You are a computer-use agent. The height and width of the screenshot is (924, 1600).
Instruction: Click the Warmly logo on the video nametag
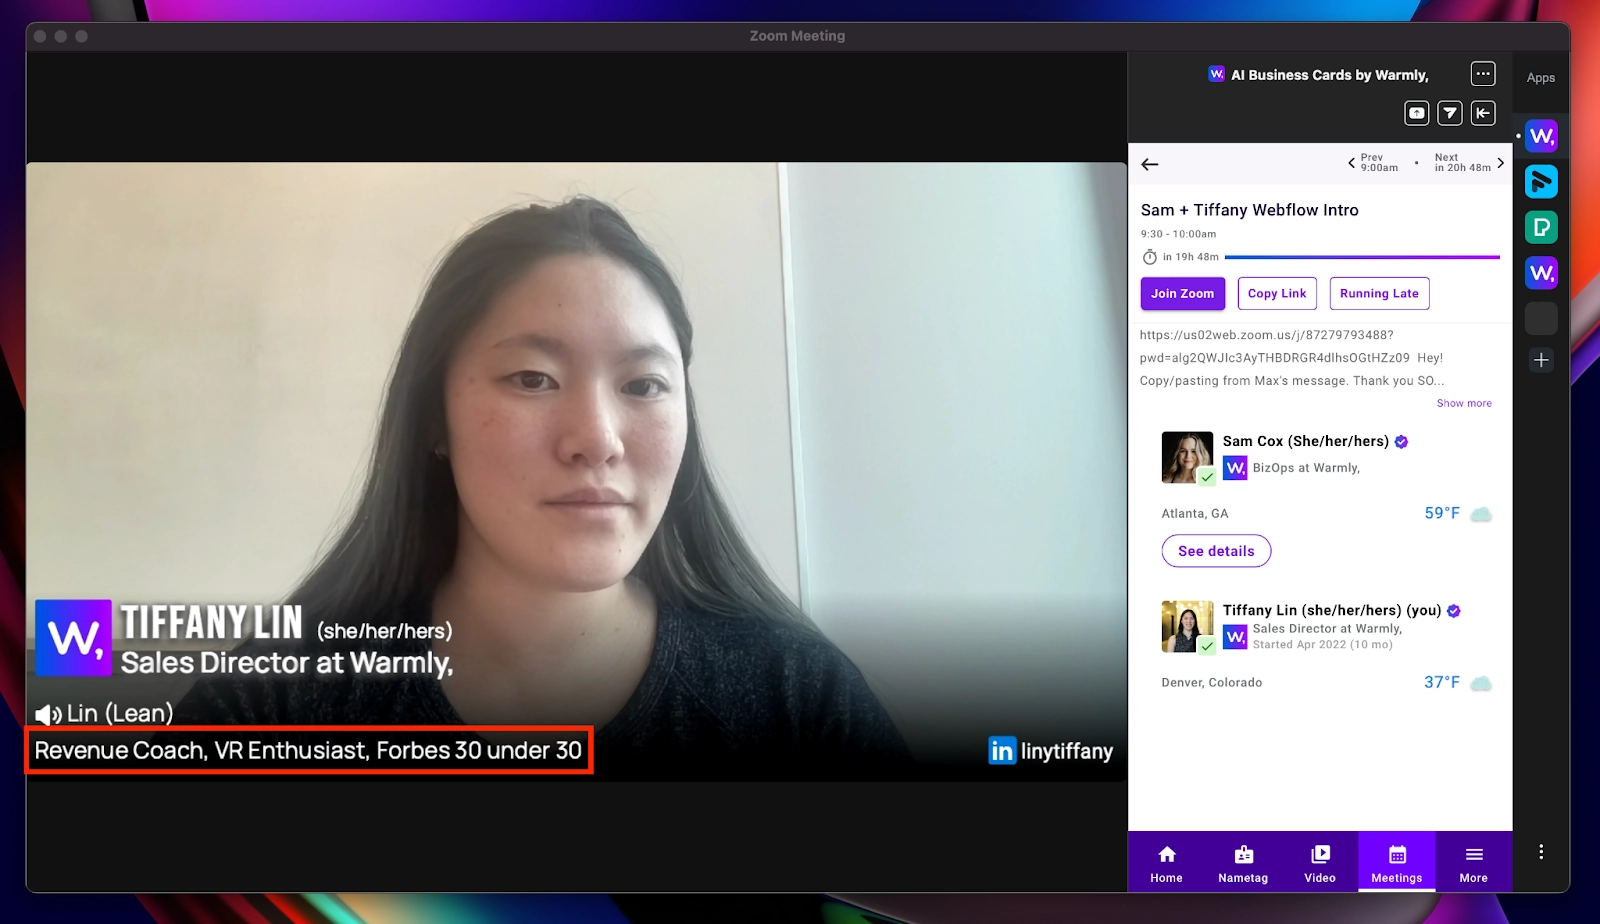(x=73, y=638)
